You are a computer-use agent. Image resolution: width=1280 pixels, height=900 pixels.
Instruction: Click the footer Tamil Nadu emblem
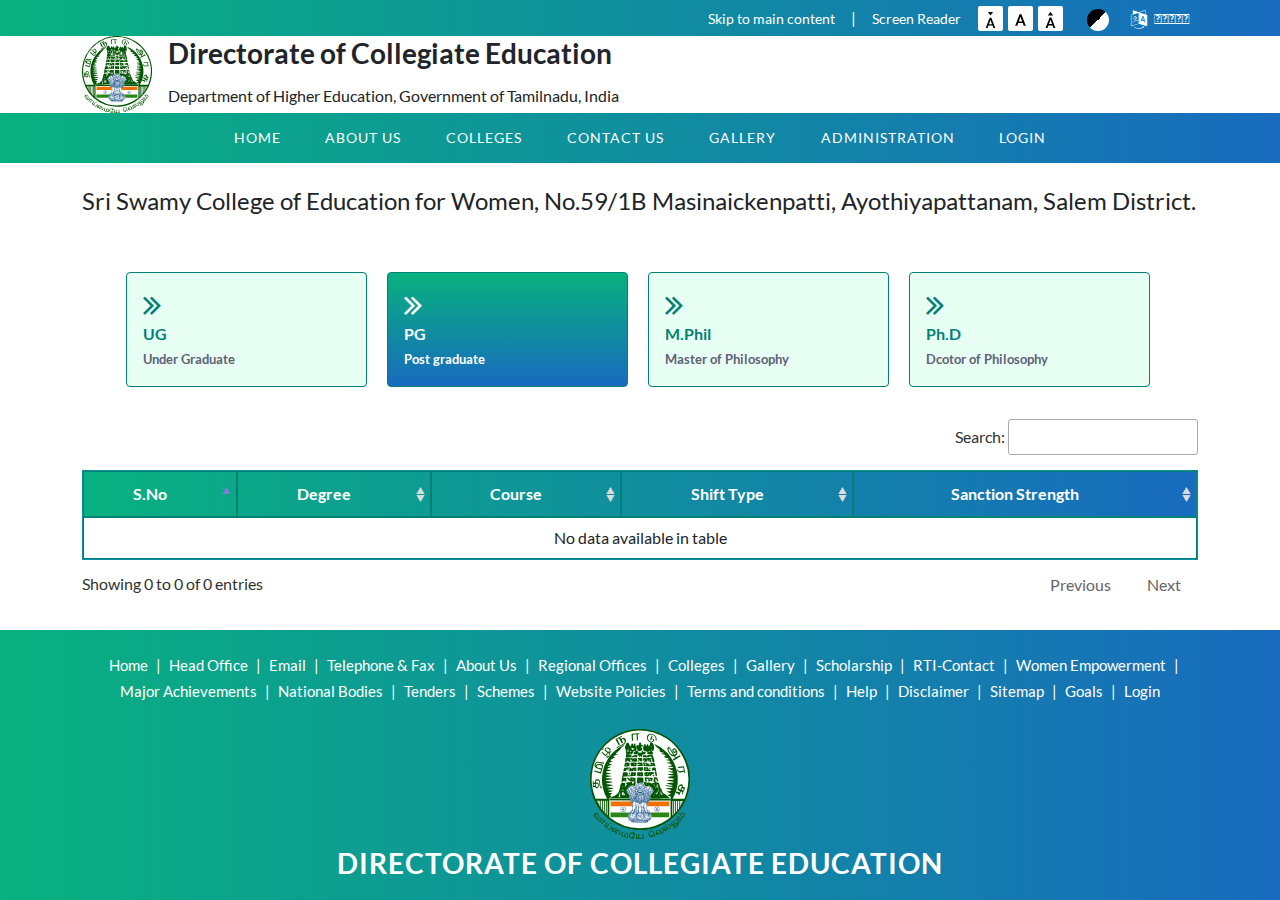[x=640, y=783]
